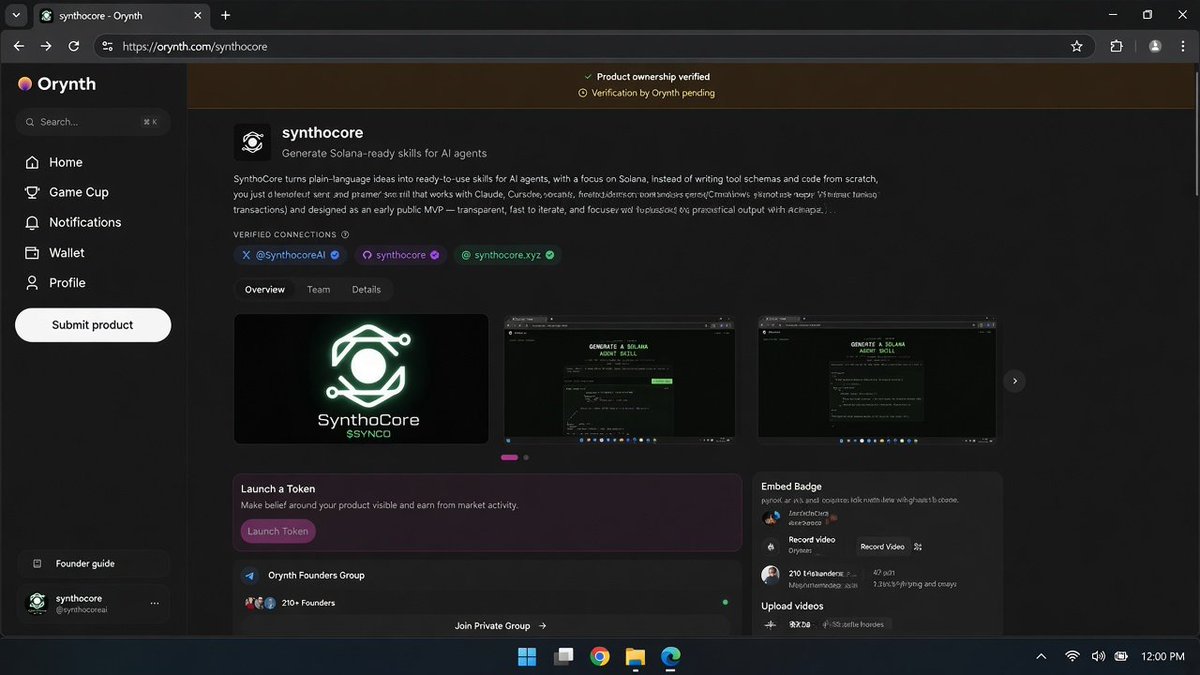The height and width of the screenshot is (675, 1200).
Task: Click the 210+ Founders avatars
Action: [x=260, y=603]
